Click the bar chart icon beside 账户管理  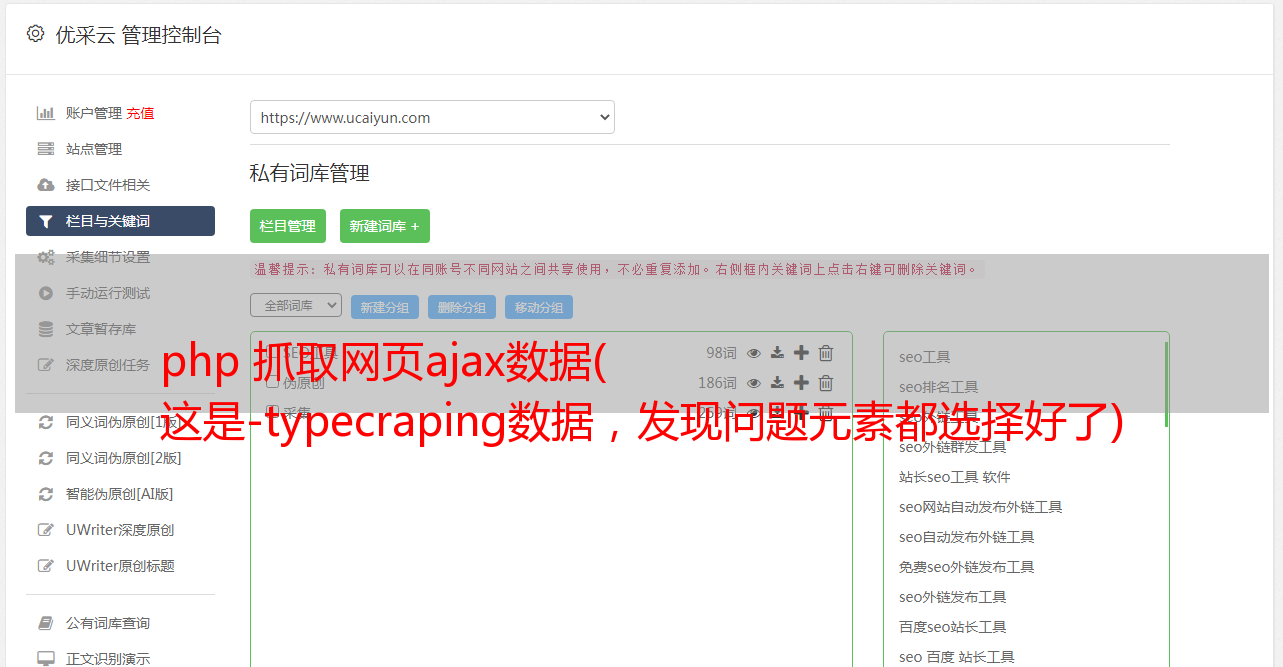45,113
